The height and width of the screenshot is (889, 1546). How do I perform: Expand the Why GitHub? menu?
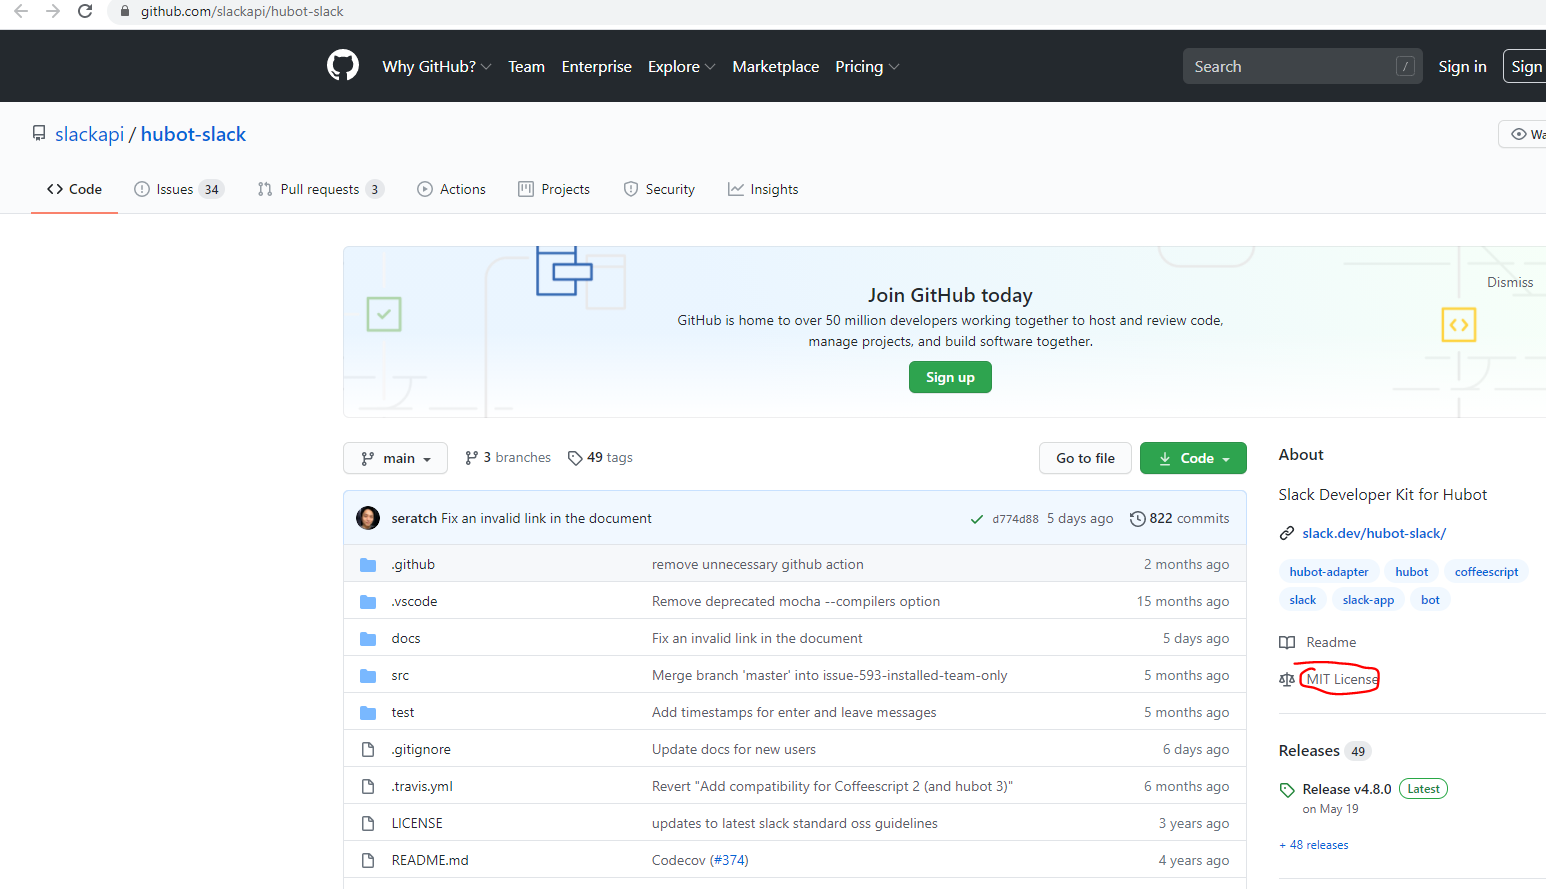click(436, 66)
